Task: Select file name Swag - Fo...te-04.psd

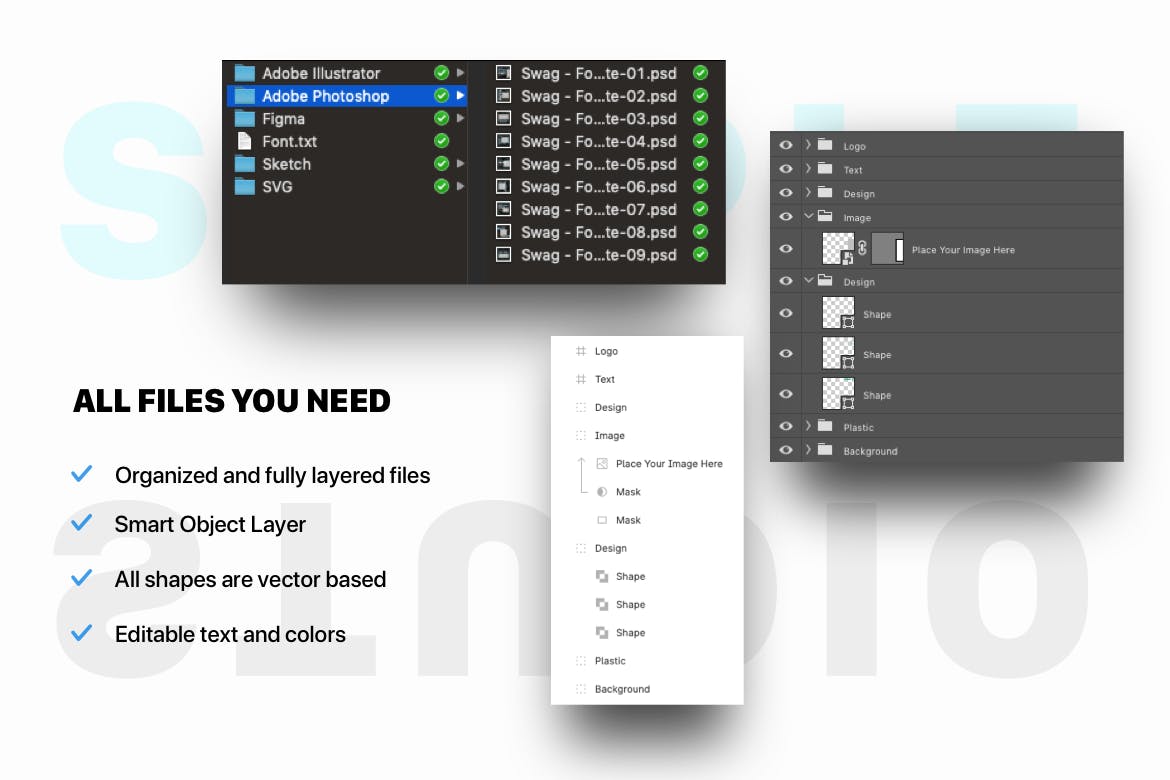Action: click(x=598, y=141)
